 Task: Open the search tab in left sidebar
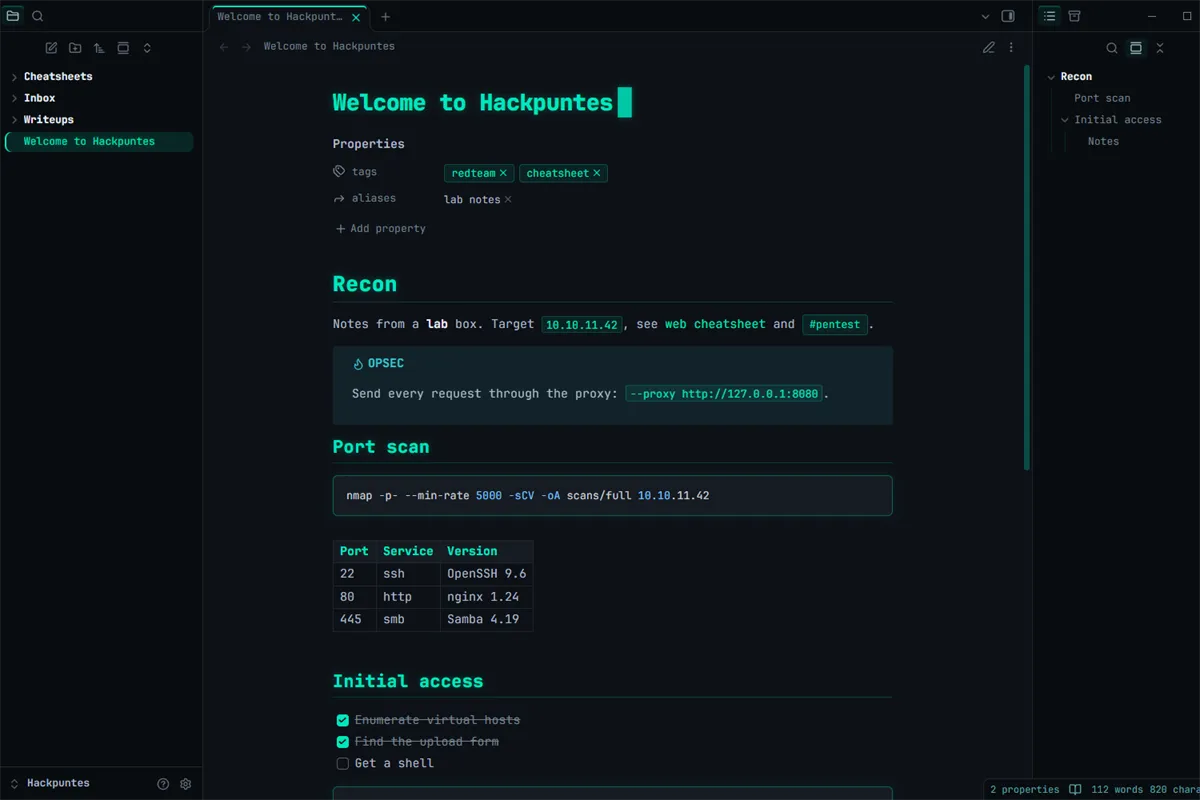(x=38, y=16)
